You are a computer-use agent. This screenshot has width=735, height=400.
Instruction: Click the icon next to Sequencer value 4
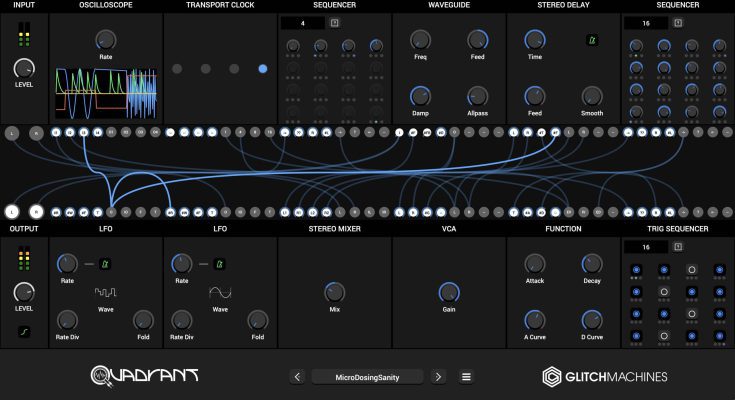click(334, 22)
